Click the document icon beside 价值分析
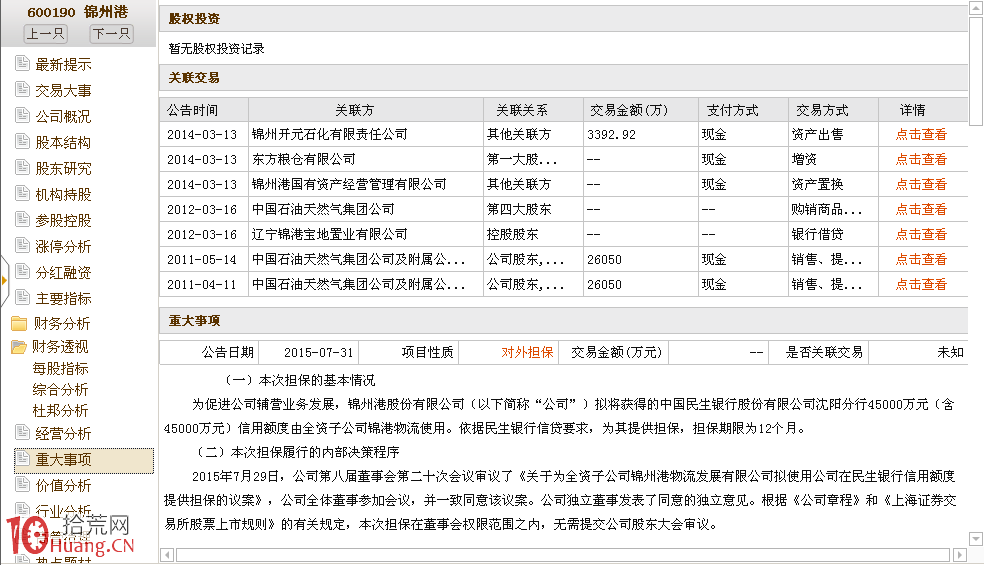 coord(22,484)
